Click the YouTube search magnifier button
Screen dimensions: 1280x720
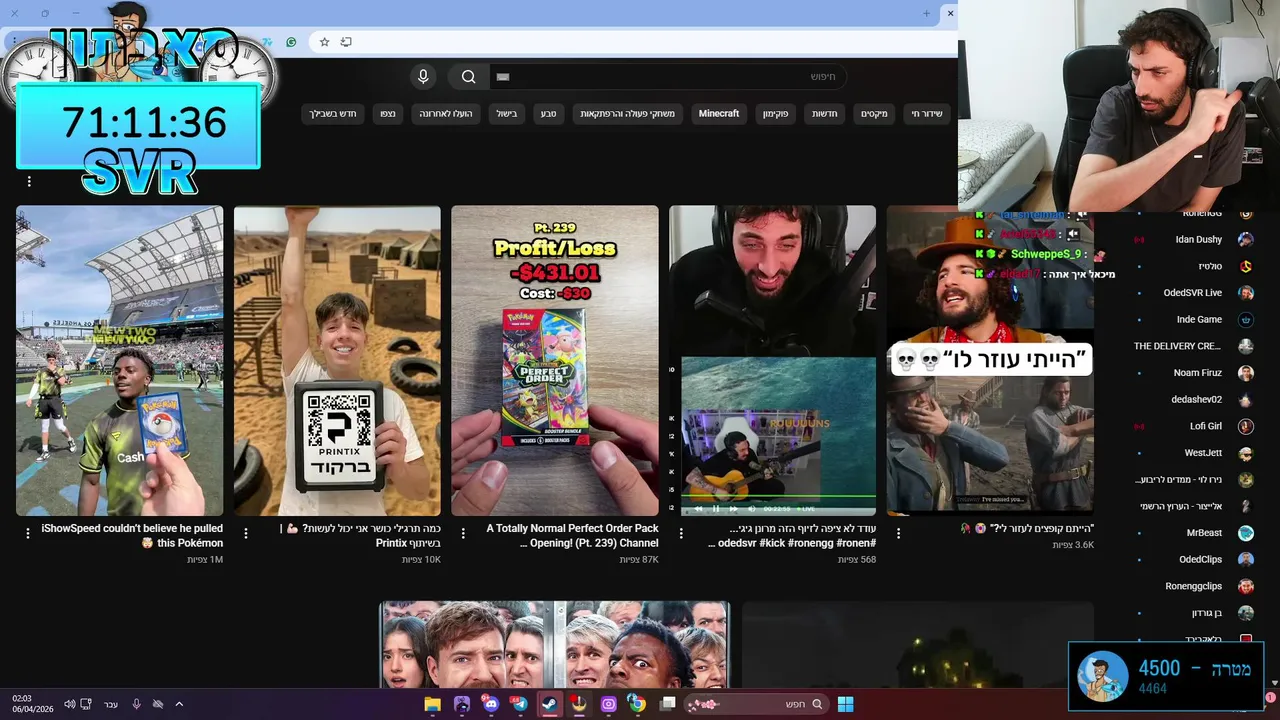pos(468,77)
